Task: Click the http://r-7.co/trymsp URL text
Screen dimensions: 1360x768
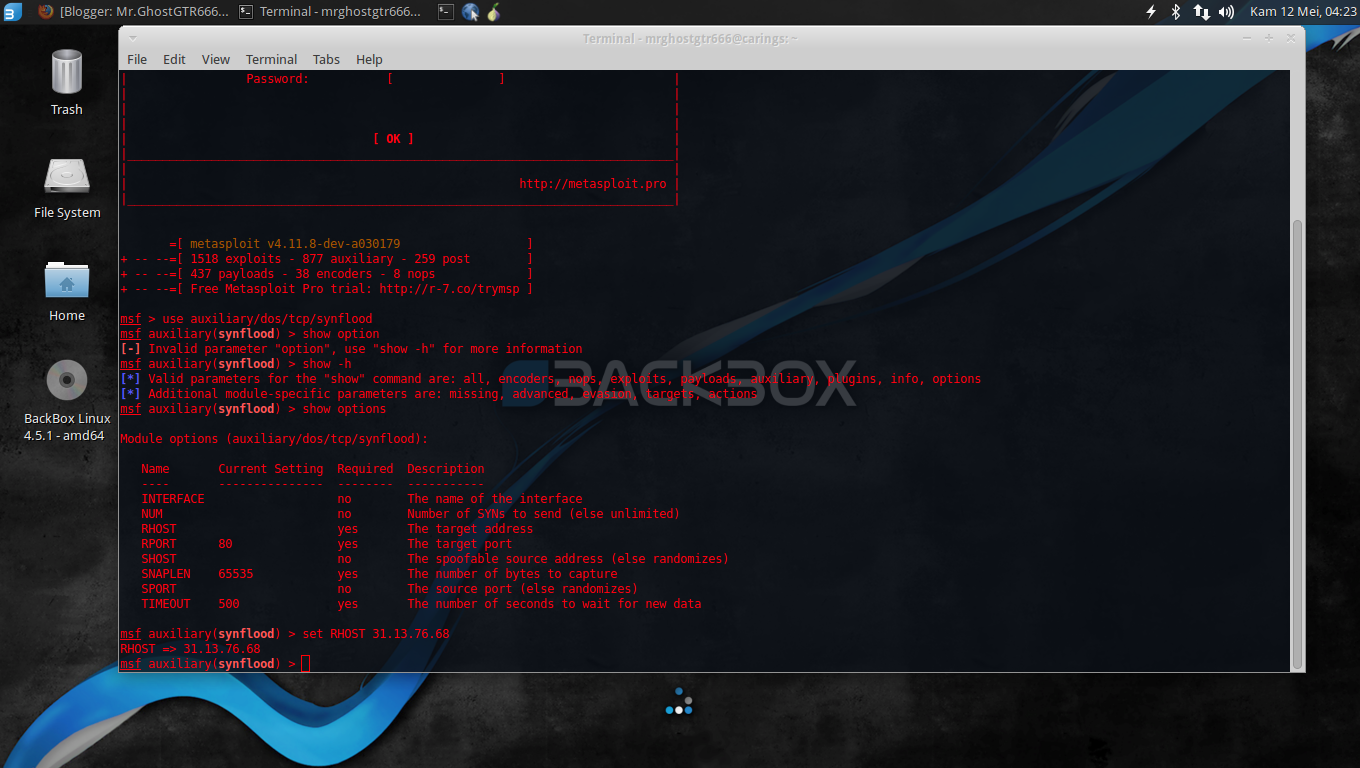Action: (449, 289)
